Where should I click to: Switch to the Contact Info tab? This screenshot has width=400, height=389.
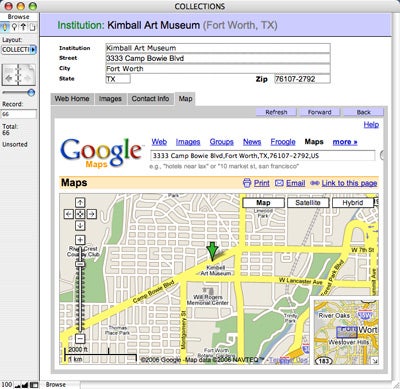150,99
